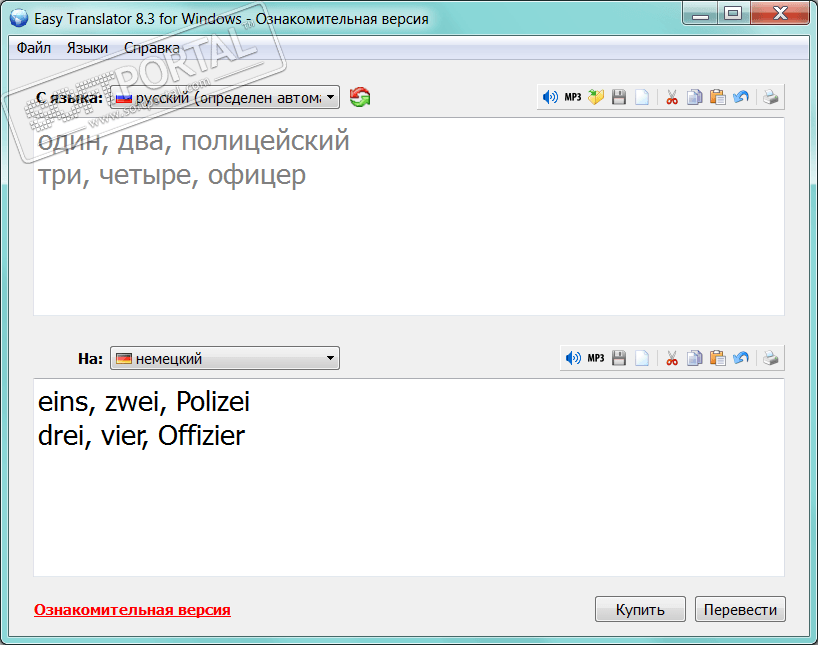
Task: Open a file into source text
Action: tap(596, 97)
